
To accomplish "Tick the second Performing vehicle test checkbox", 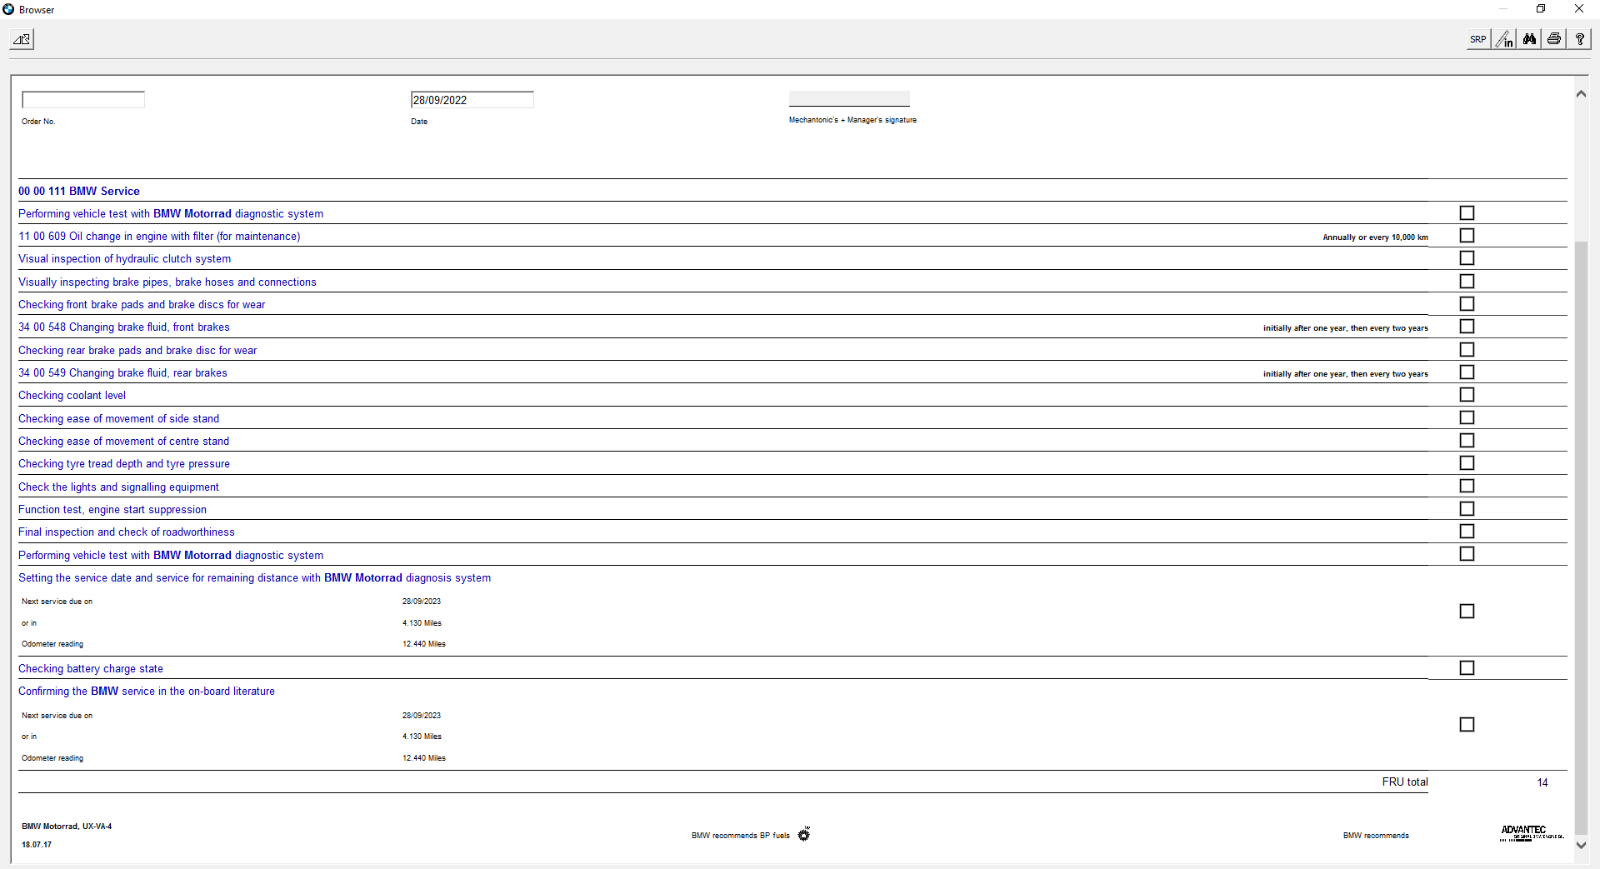I will tap(1467, 554).
